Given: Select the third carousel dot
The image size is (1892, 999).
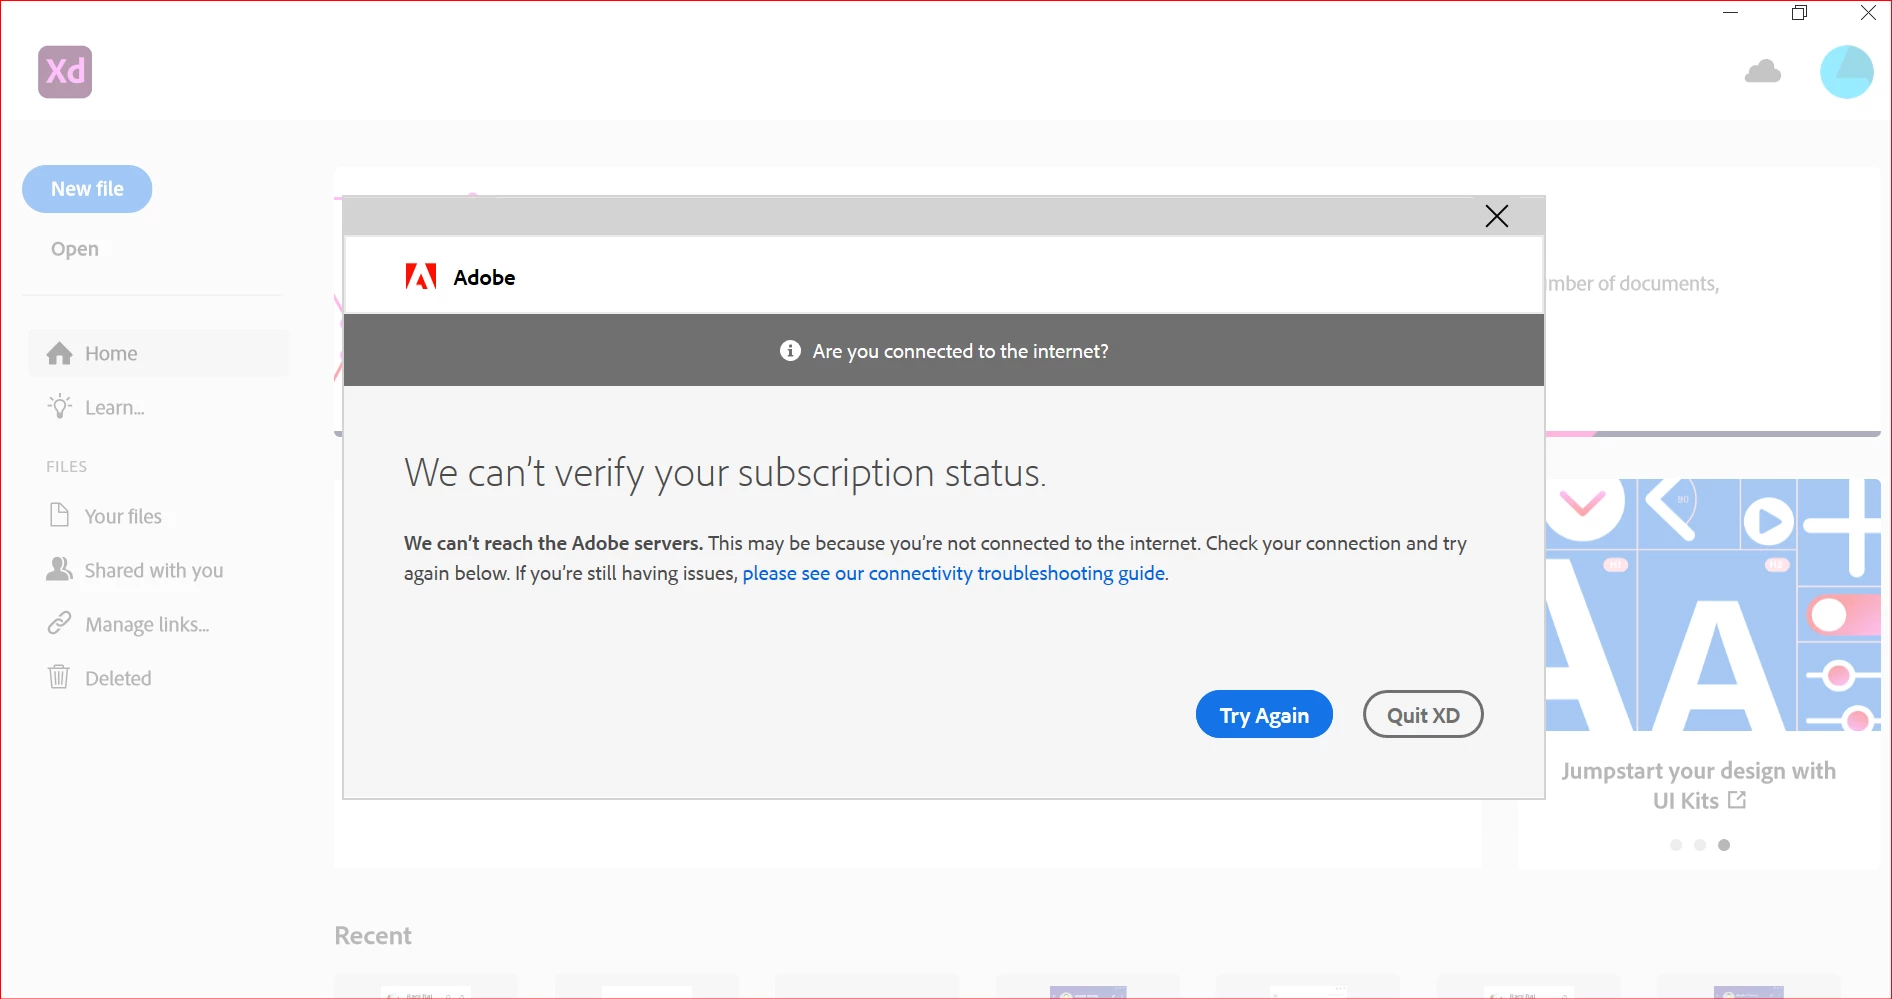Looking at the screenshot, I should tap(1724, 845).
